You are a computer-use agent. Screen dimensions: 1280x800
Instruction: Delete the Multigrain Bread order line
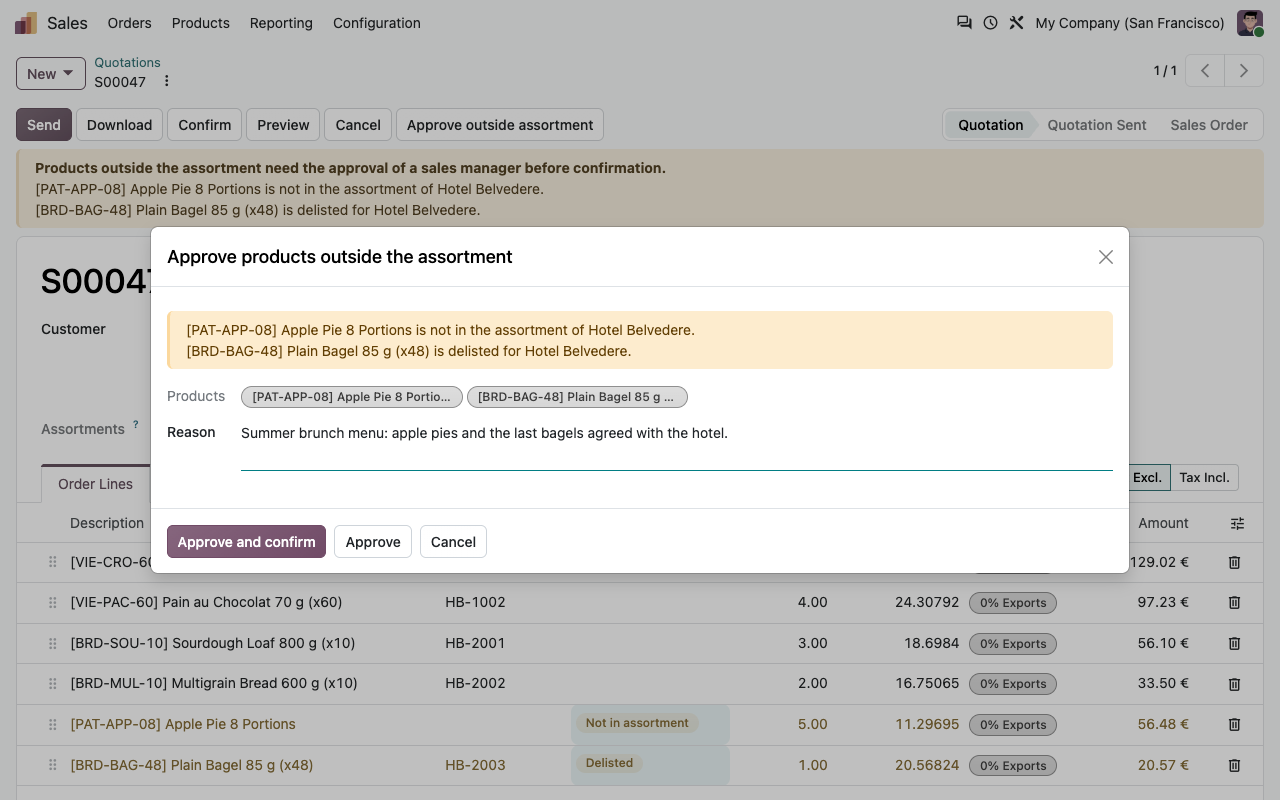click(x=1234, y=684)
